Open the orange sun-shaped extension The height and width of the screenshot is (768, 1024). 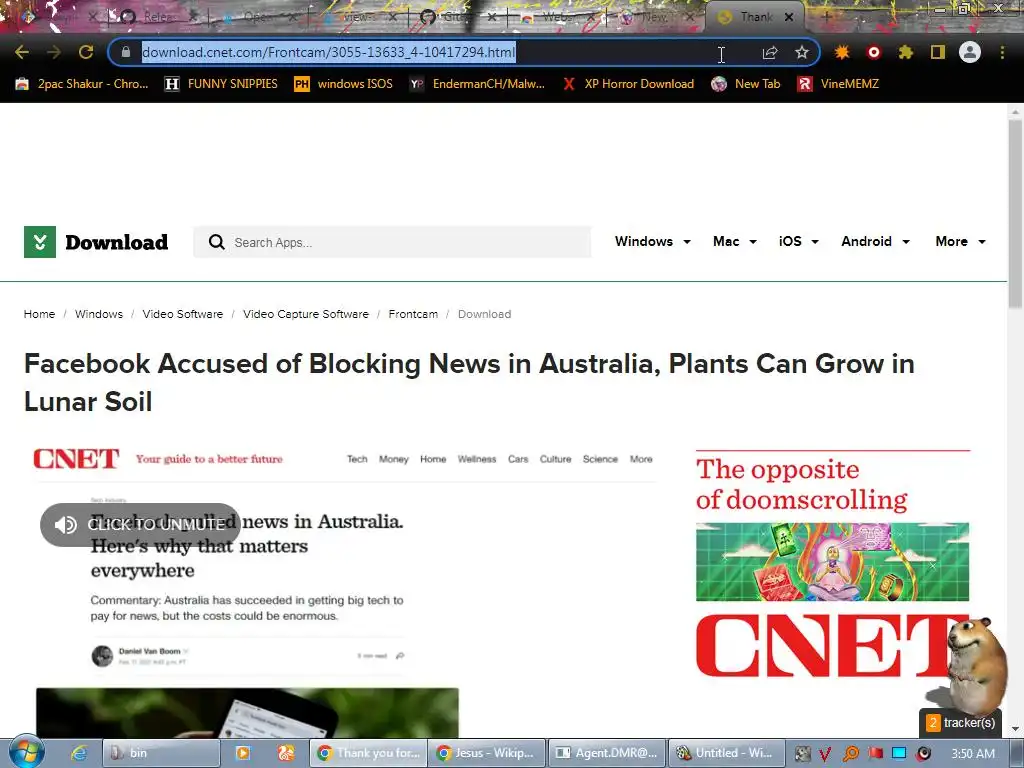(x=842, y=52)
